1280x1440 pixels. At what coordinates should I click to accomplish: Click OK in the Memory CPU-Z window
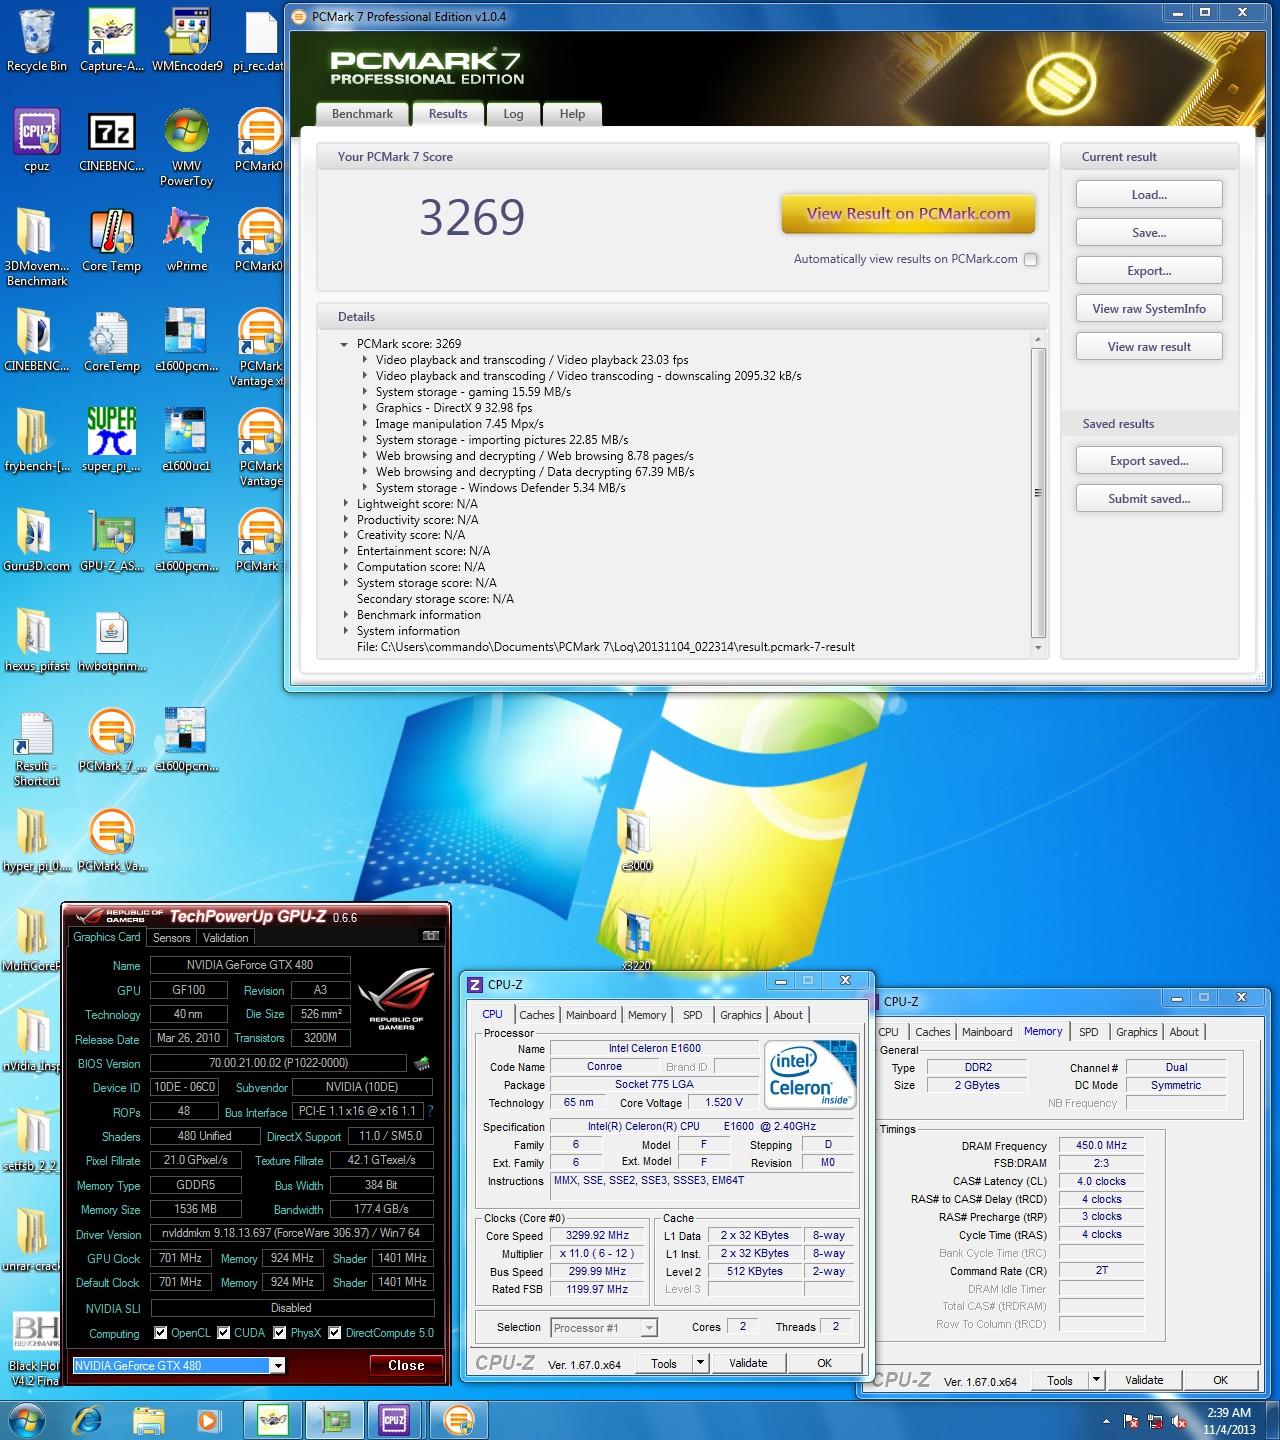tap(1220, 1380)
